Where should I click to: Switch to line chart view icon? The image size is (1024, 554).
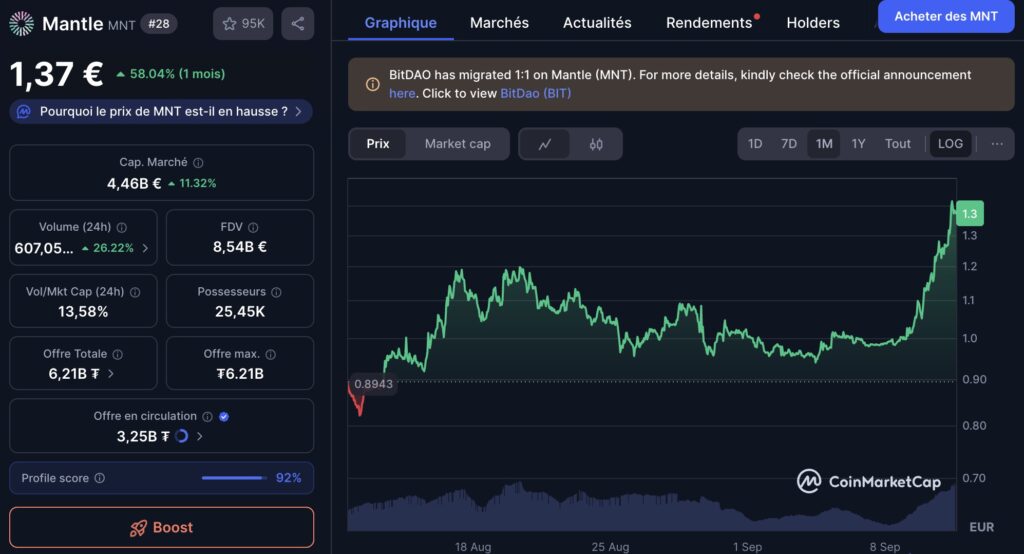(545, 144)
